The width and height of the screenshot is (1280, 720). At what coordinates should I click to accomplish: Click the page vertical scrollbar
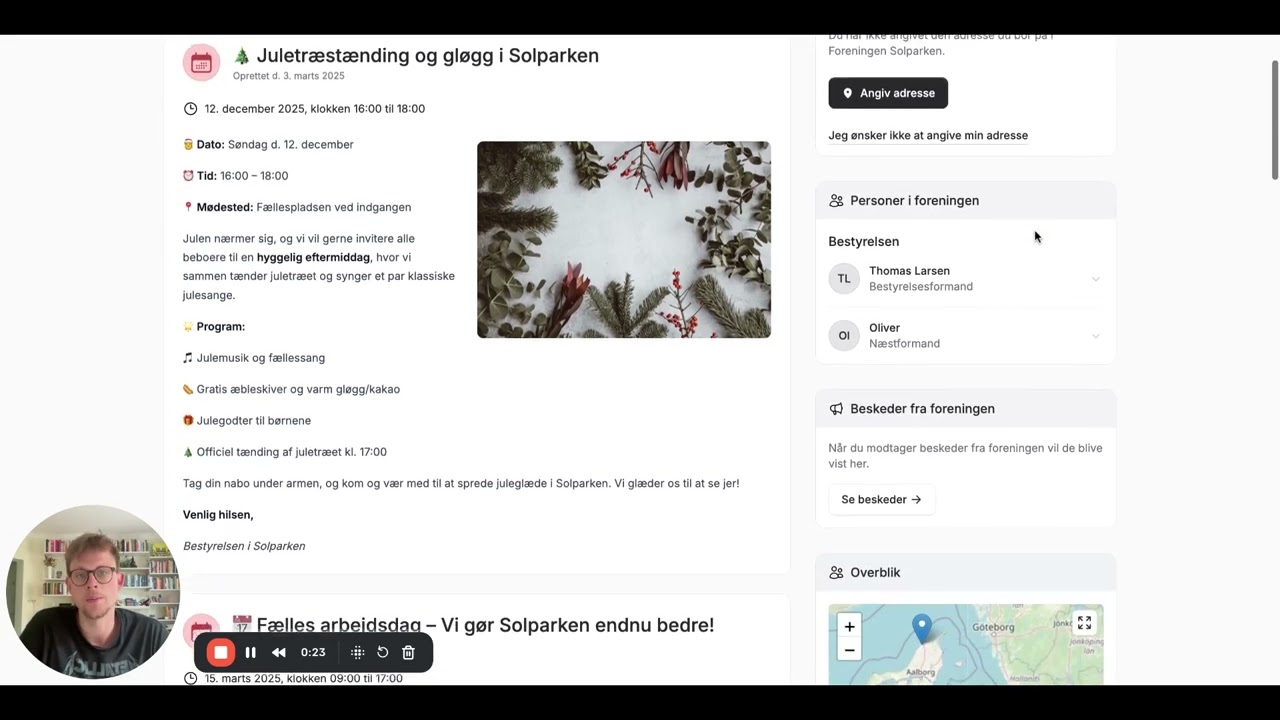click(x=1274, y=120)
